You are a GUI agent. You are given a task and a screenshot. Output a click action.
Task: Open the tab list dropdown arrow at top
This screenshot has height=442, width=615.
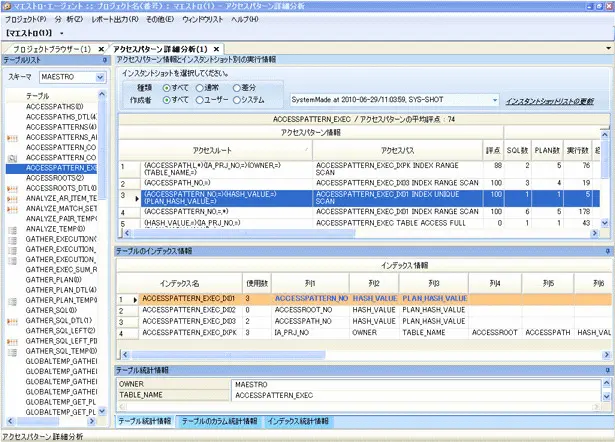[608, 49]
